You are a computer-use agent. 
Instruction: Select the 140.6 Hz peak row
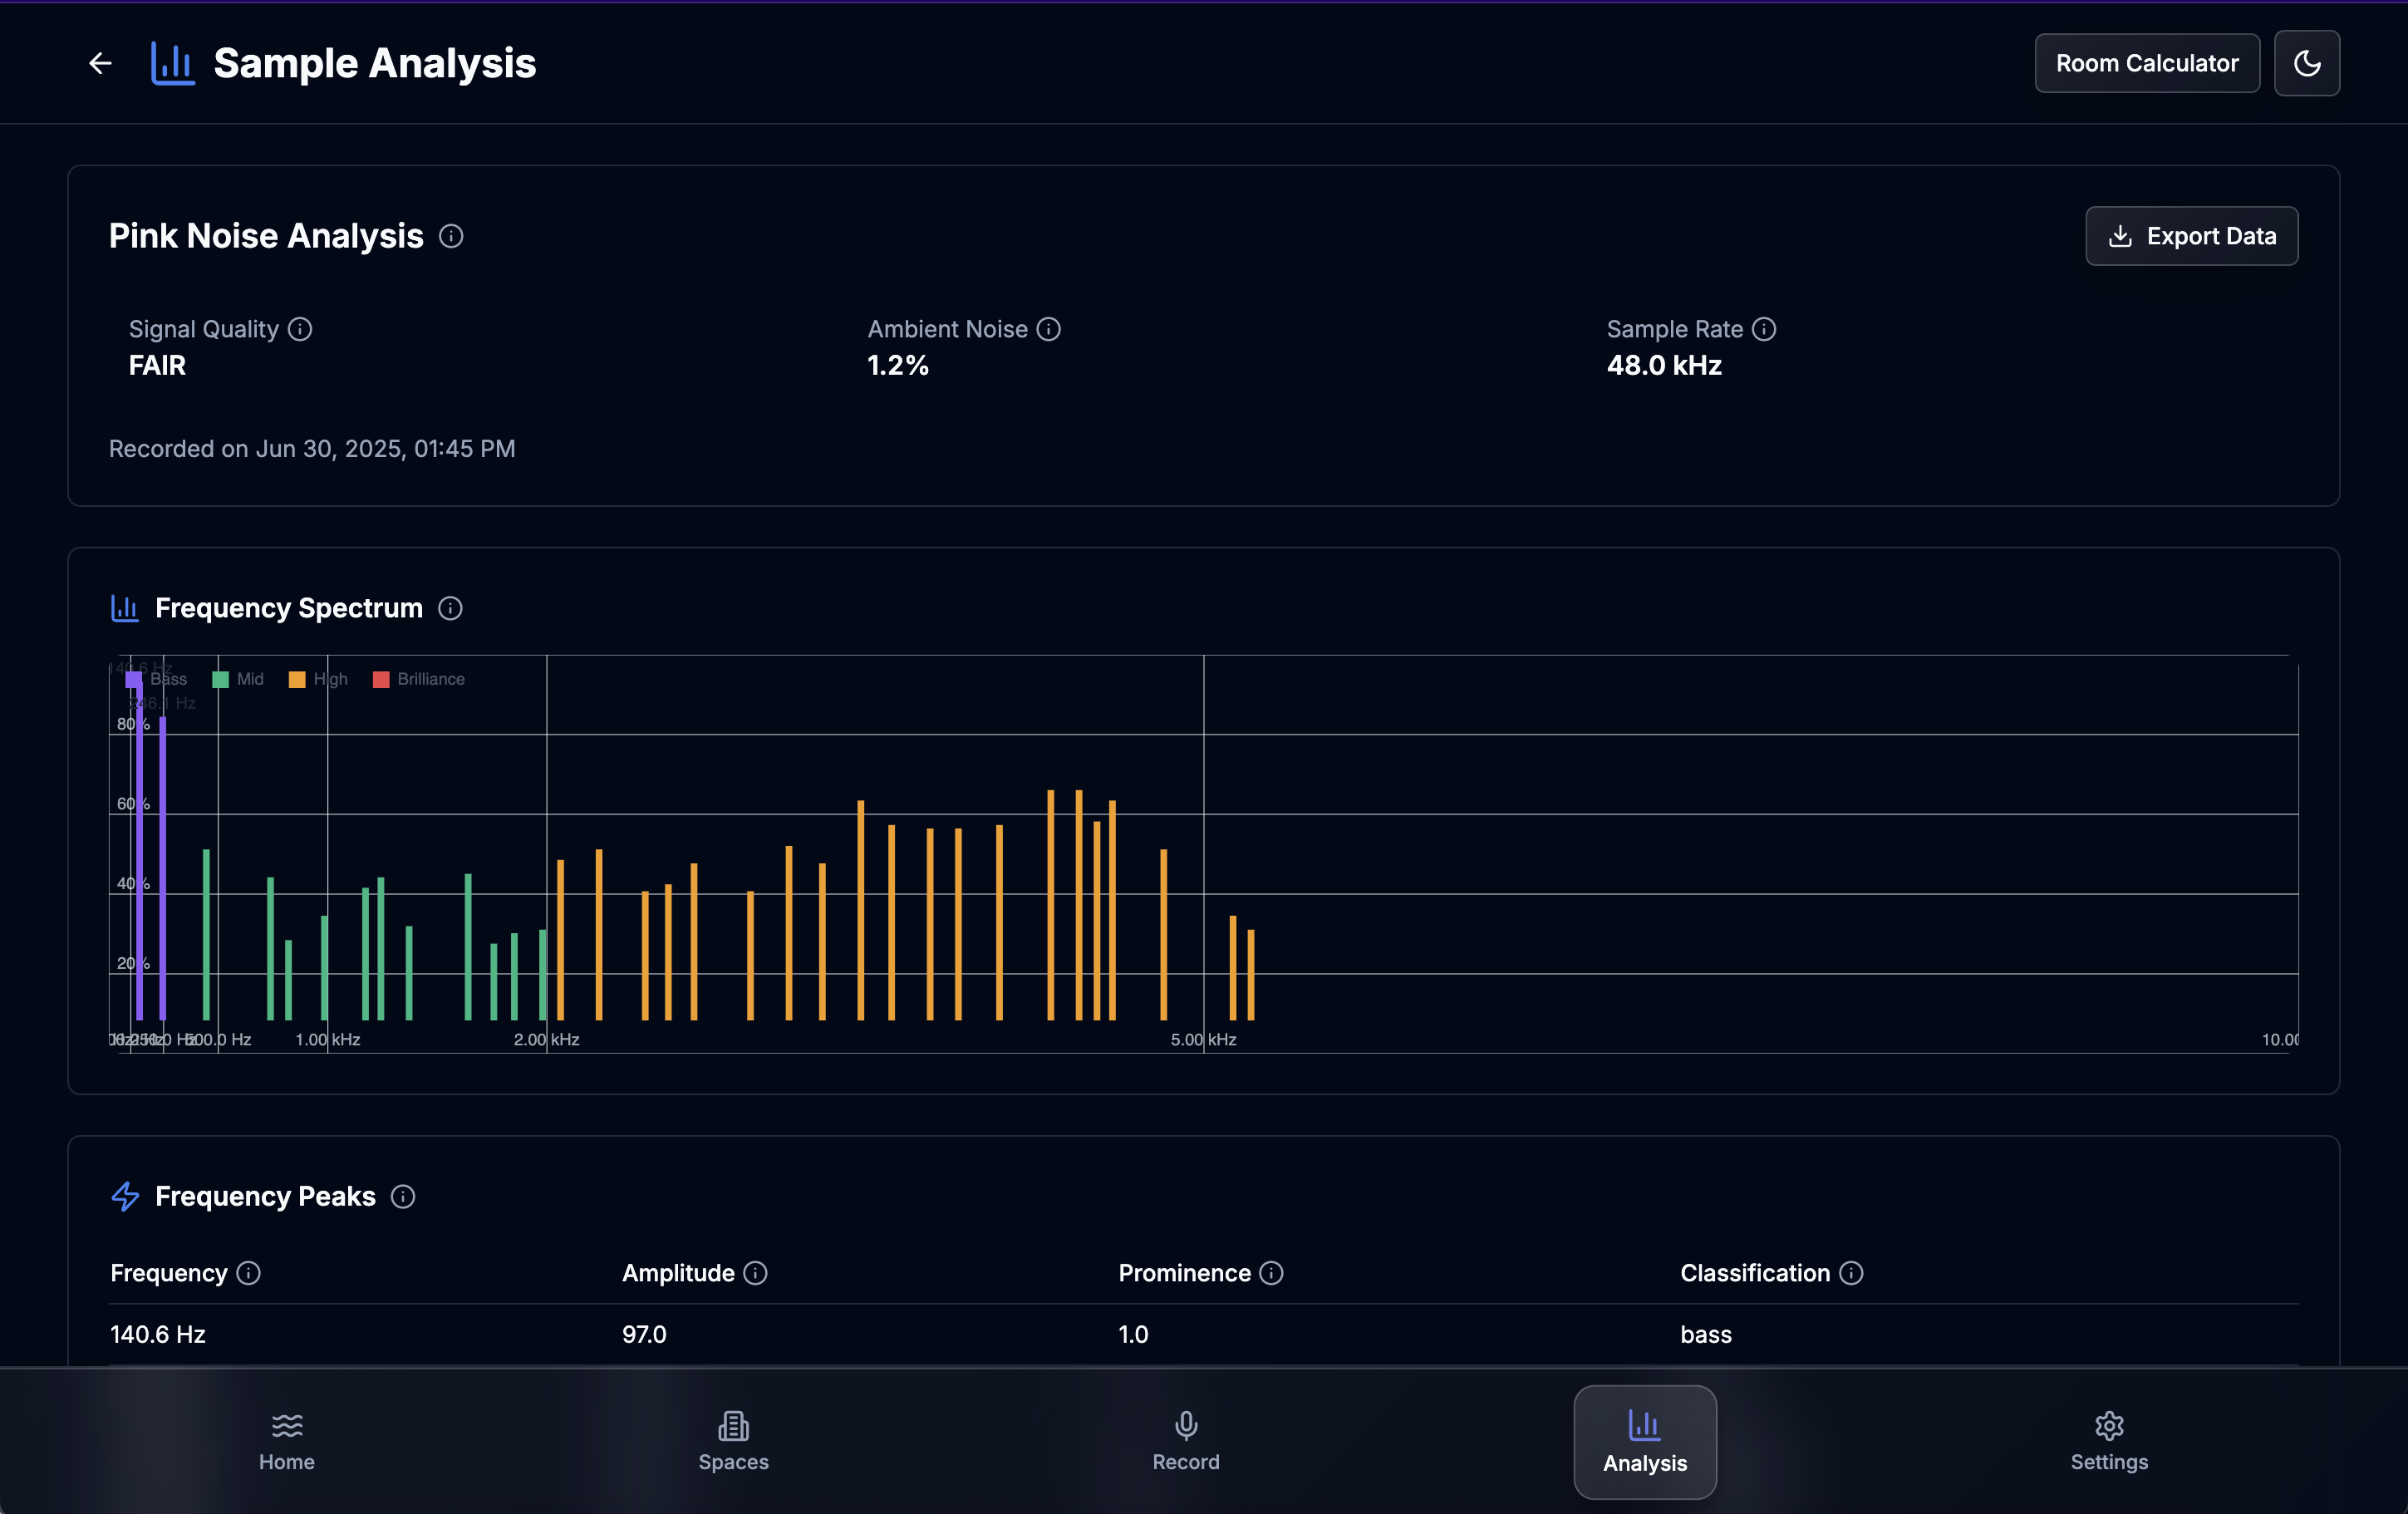pos(158,1334)
